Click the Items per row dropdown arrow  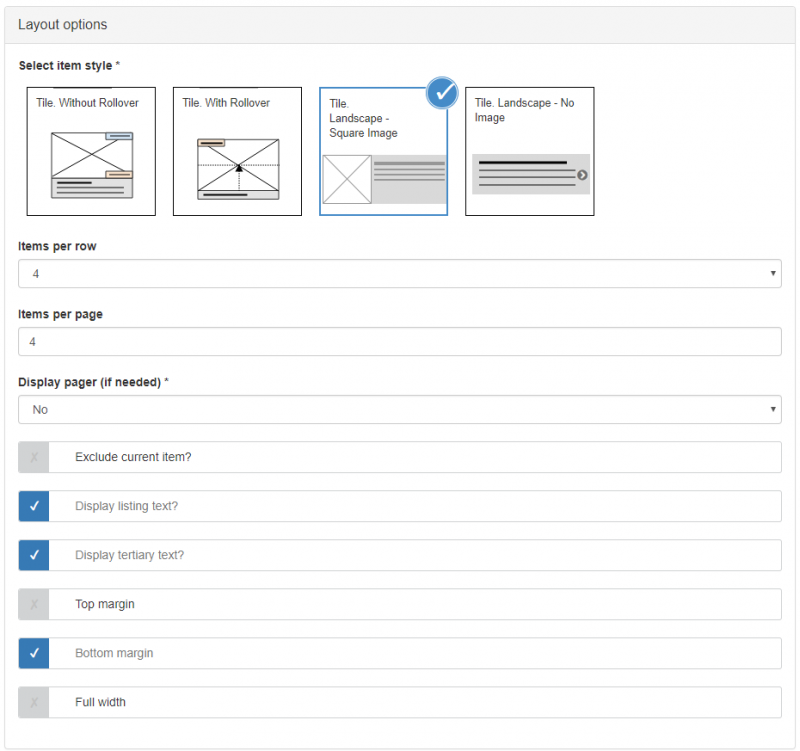coord(773,273)
